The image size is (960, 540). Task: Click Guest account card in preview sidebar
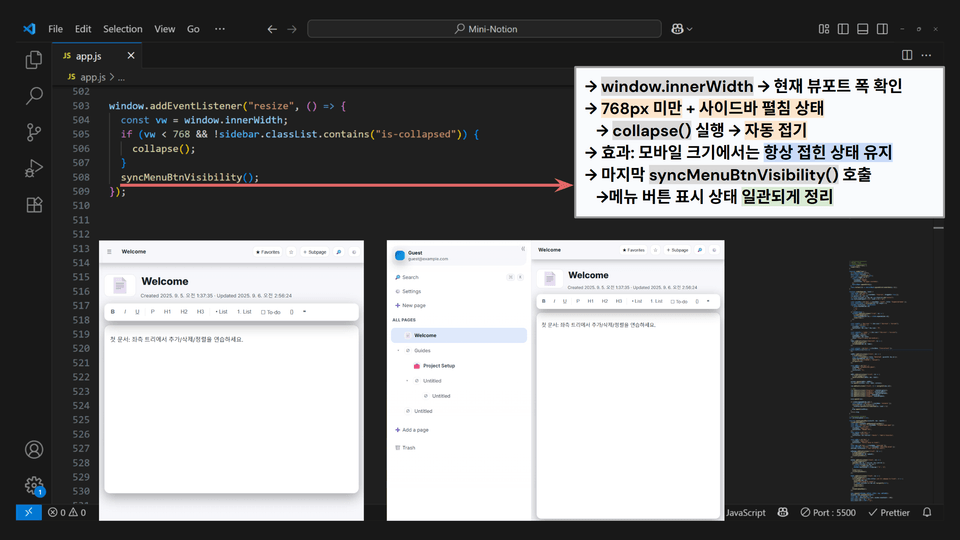pyautogui.click(x=458, y=255)
